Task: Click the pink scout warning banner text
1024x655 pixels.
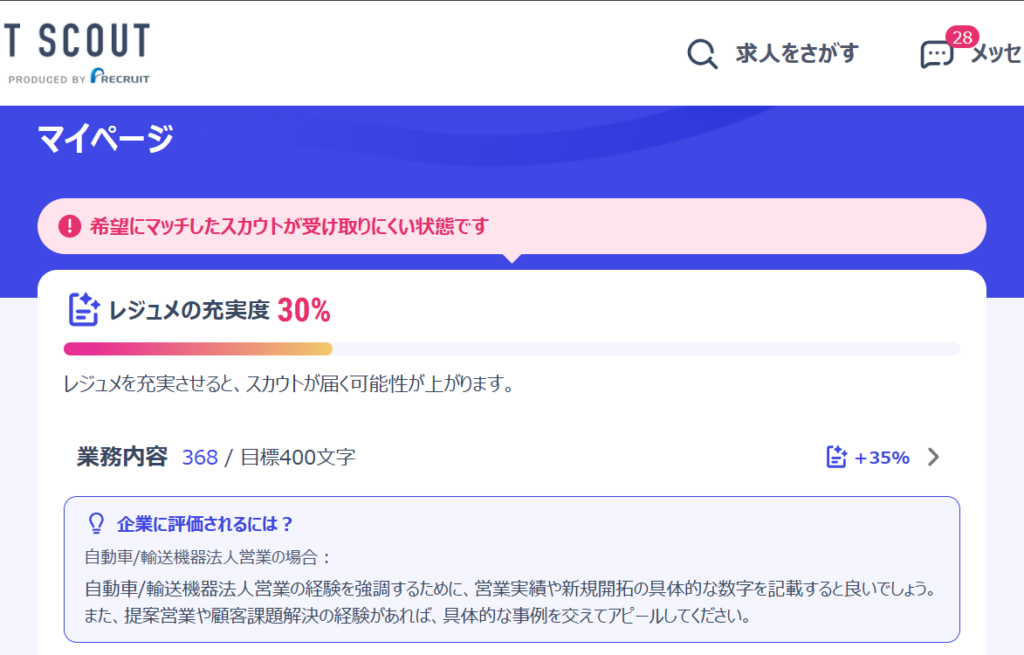Action: [x=290, y=226]
